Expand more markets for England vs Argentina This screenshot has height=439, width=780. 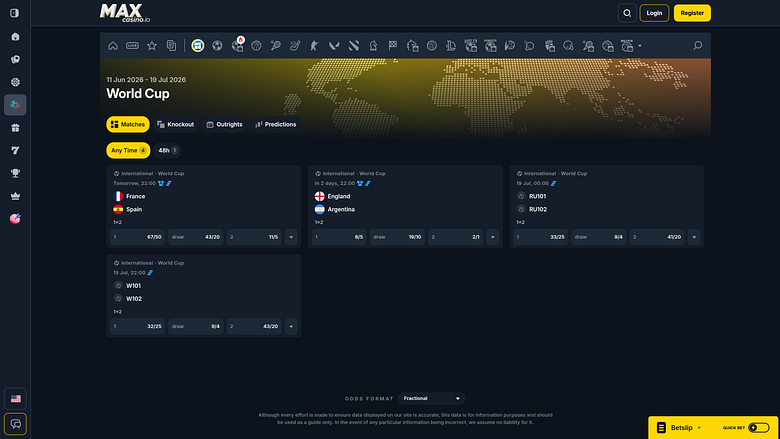pyautogui.click(x=493, y=237)
